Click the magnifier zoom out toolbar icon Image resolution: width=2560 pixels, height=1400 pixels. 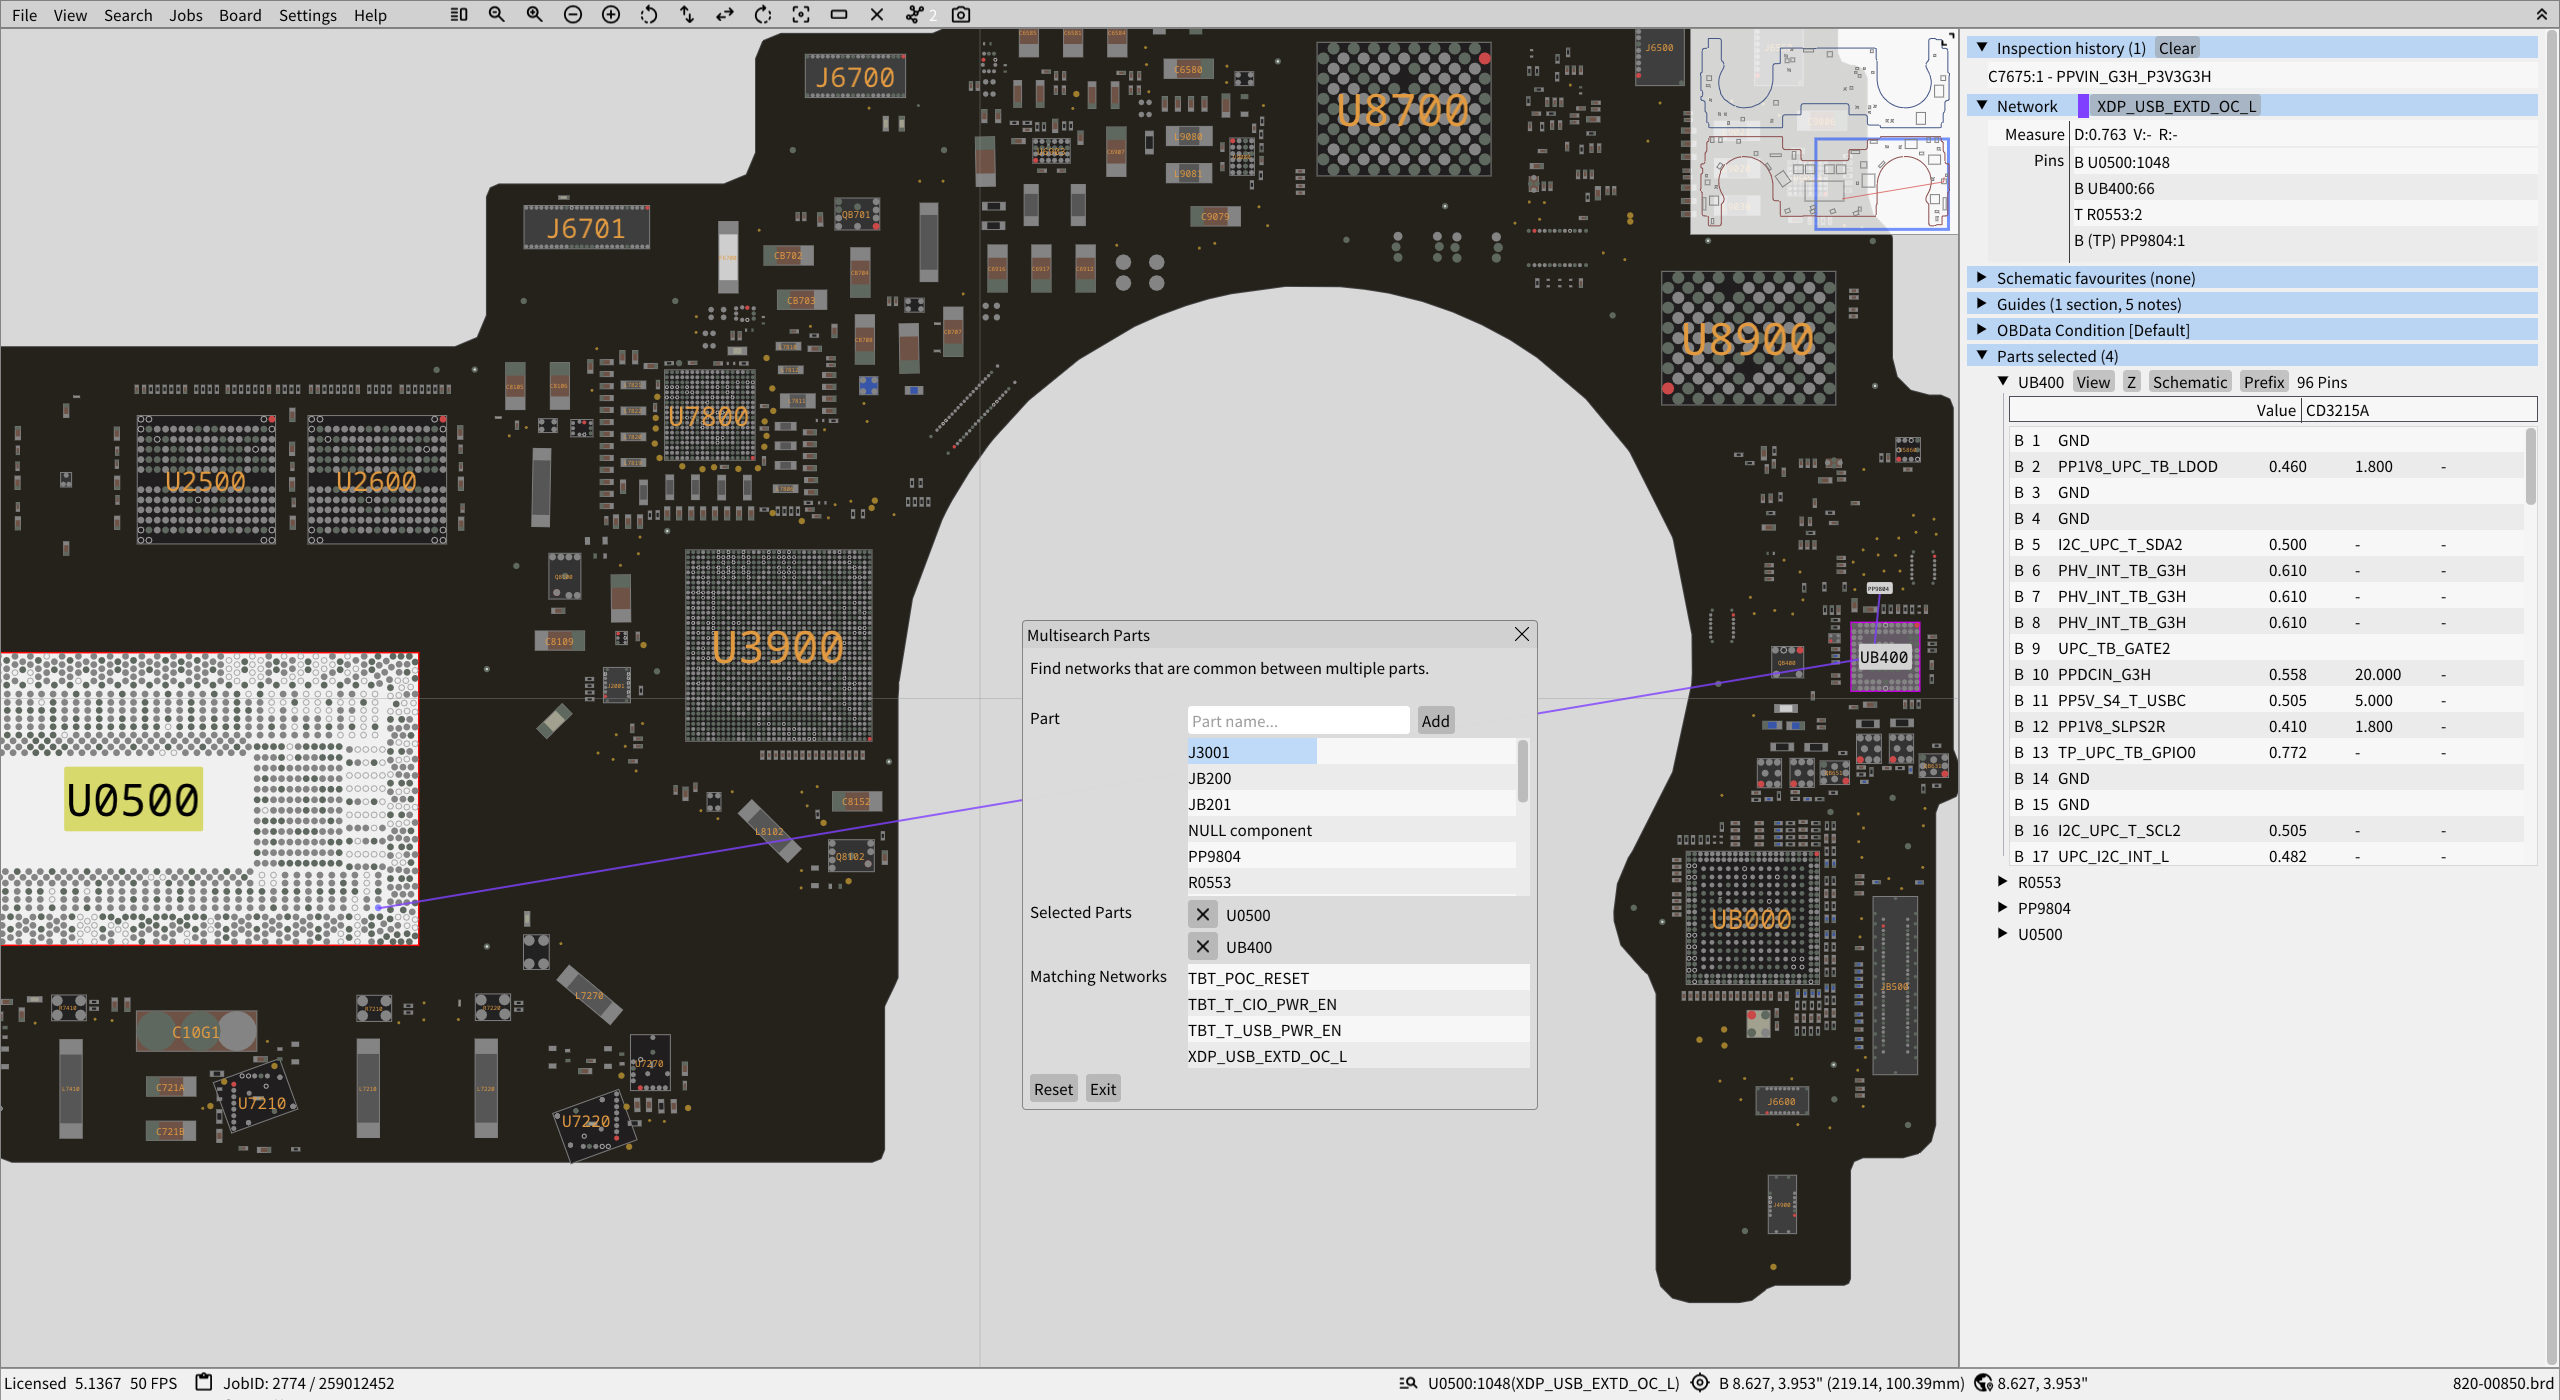pos(497,14)
